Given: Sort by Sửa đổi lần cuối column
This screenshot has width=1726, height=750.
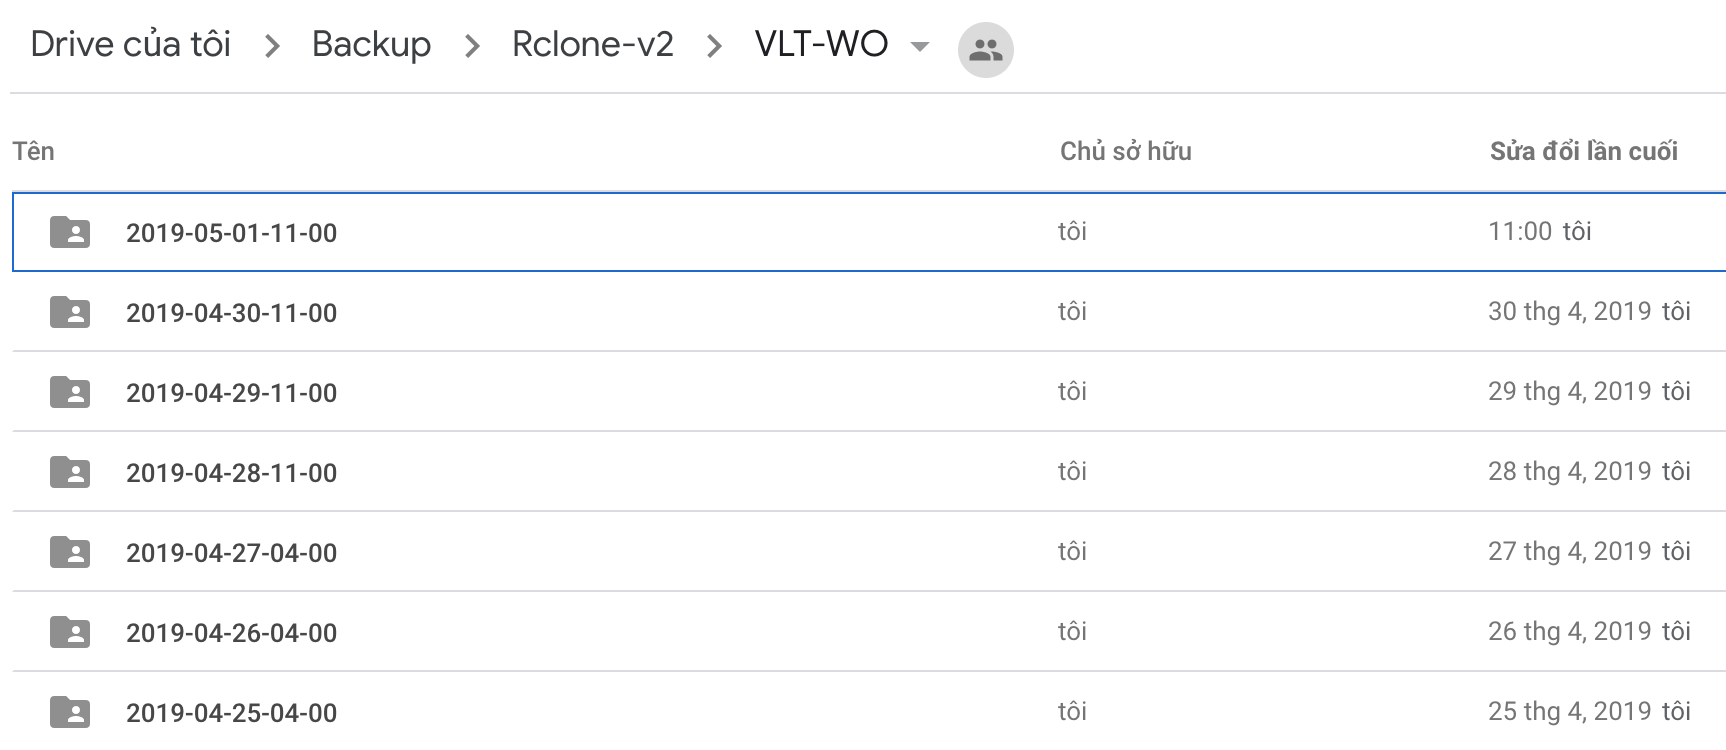Looking at the screenshot, I should tap(1584, 151).
